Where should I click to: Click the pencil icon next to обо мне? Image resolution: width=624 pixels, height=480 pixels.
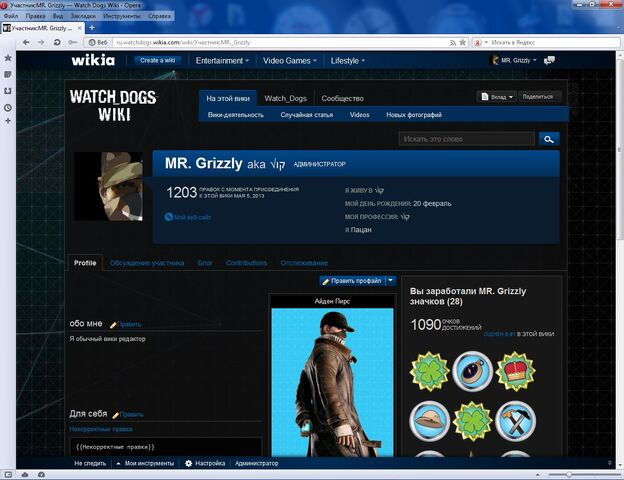(x=113, y=325)
